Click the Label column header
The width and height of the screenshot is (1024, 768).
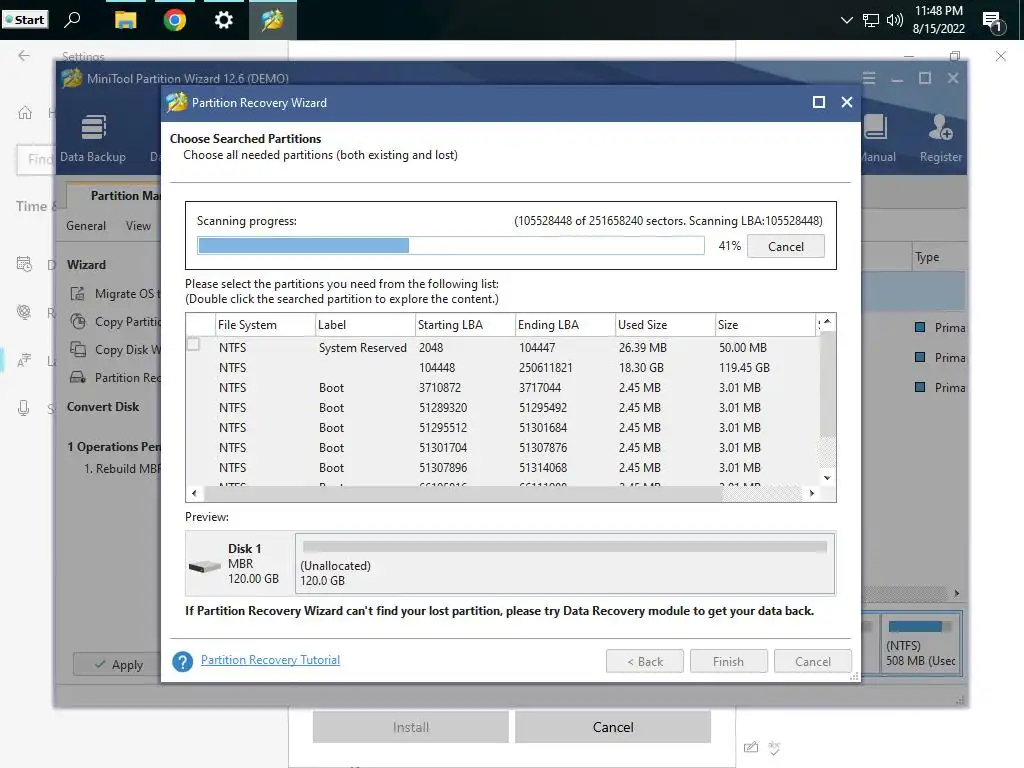365,325
